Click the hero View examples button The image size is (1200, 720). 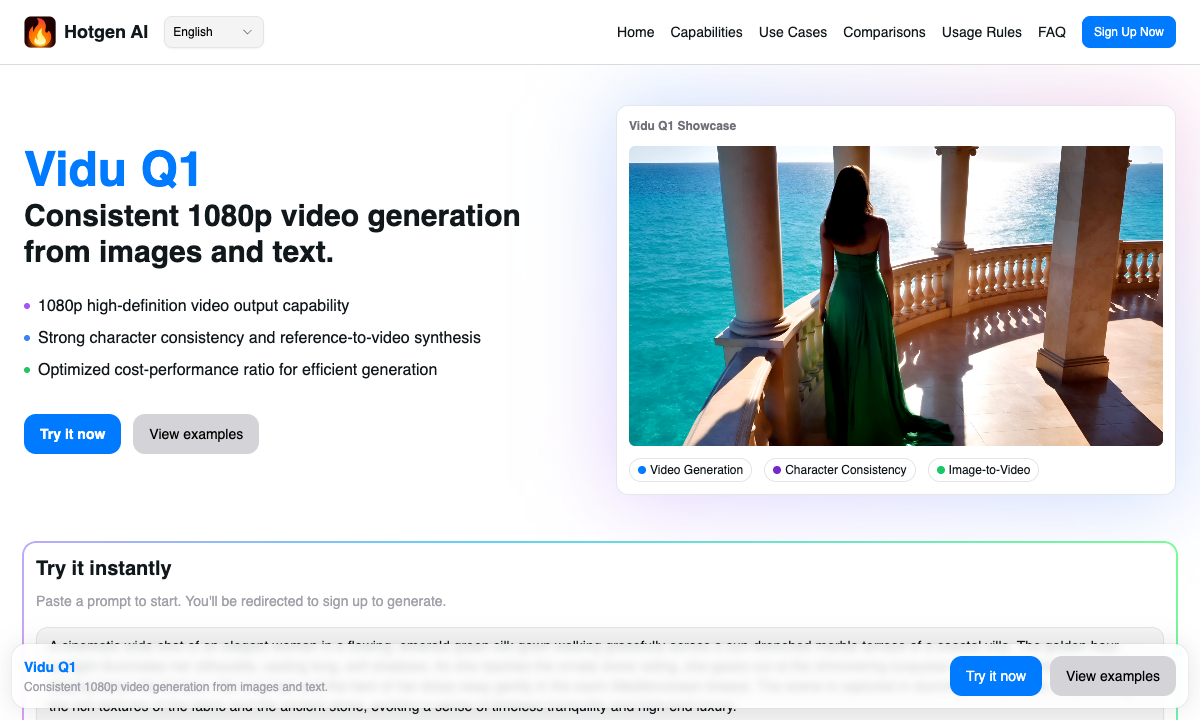pyautogui.click(x=196, y=434)
